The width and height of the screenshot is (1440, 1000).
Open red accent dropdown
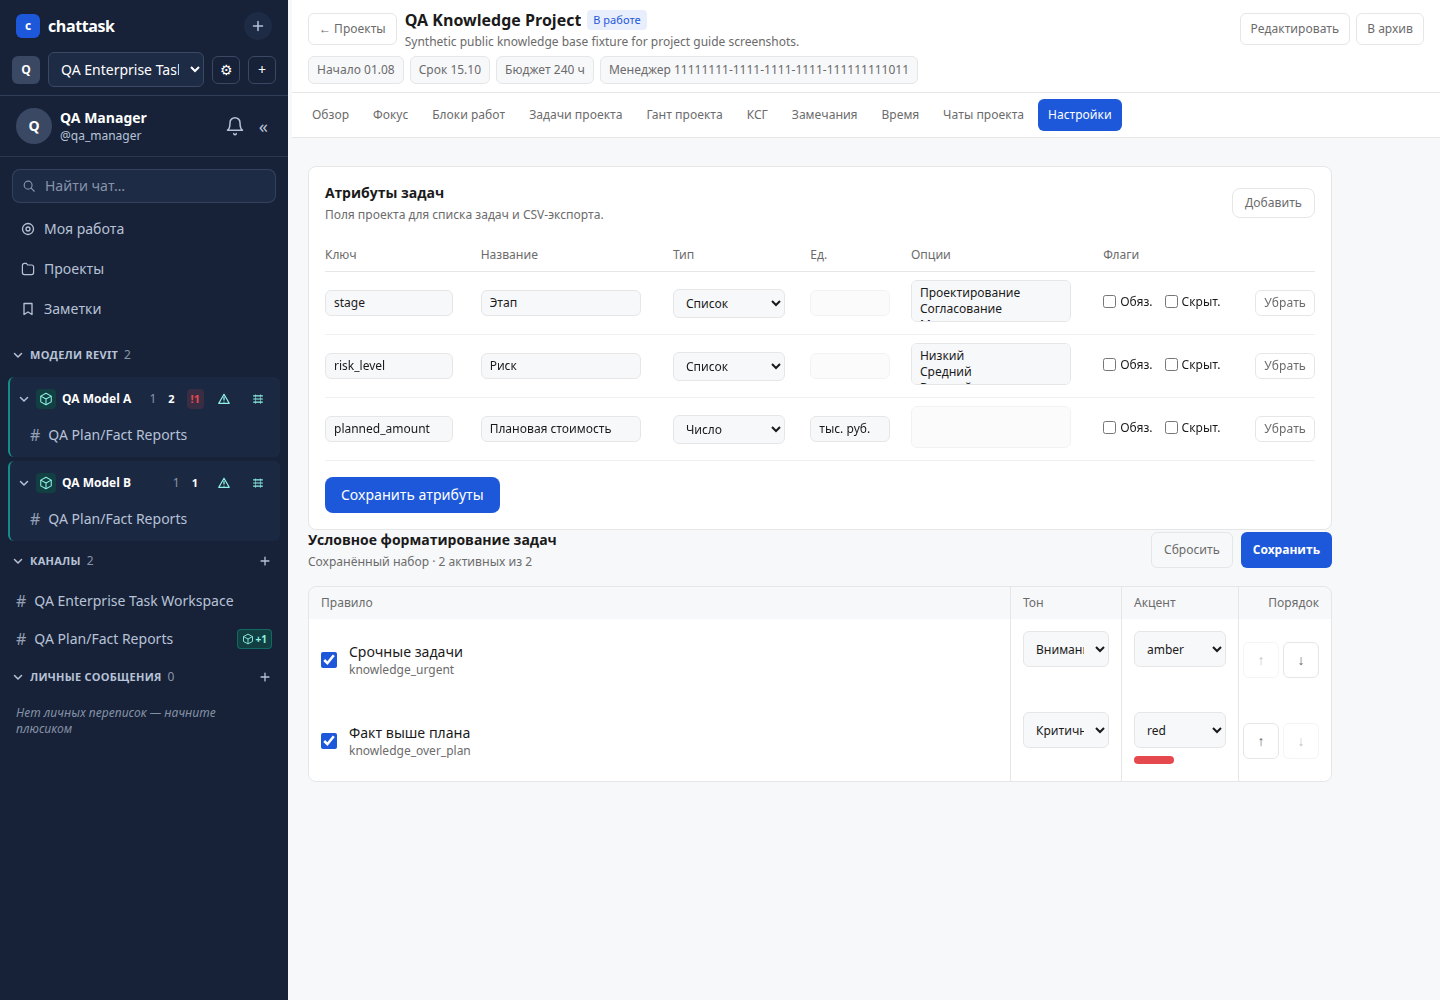(x=1180, y=730)
